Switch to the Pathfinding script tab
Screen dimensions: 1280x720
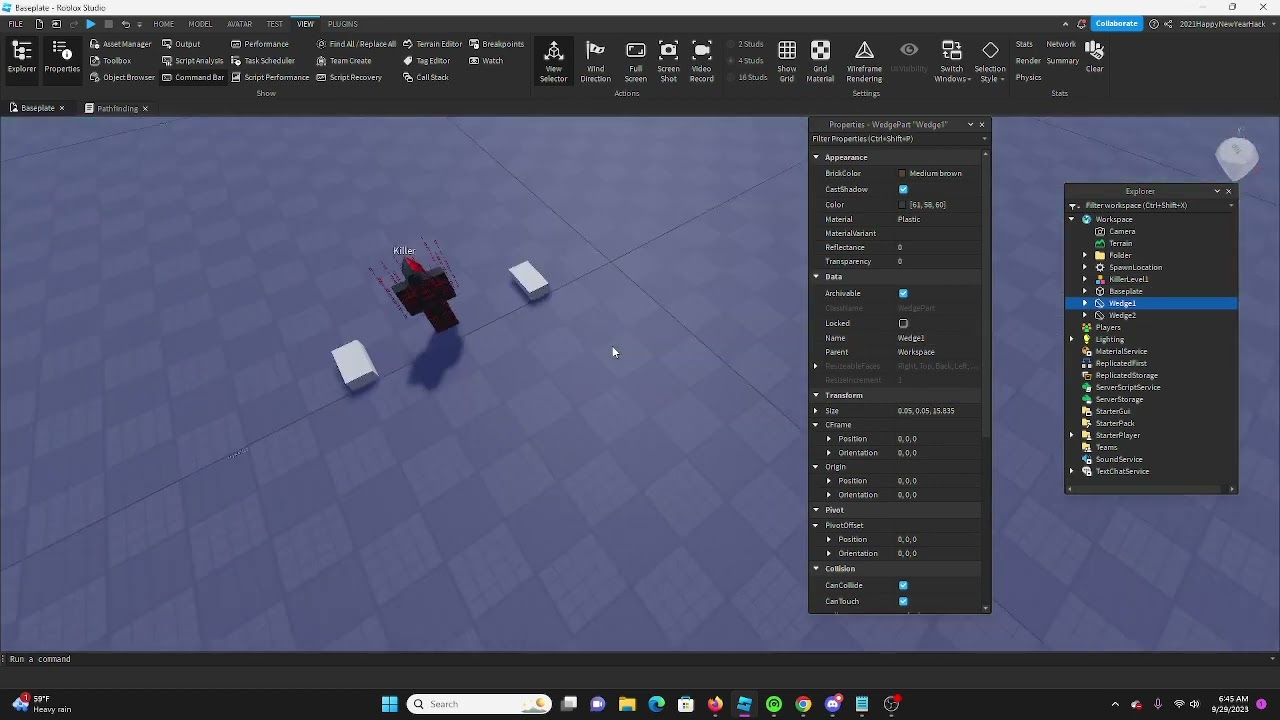pyautogui.click(x=117, y=108)
